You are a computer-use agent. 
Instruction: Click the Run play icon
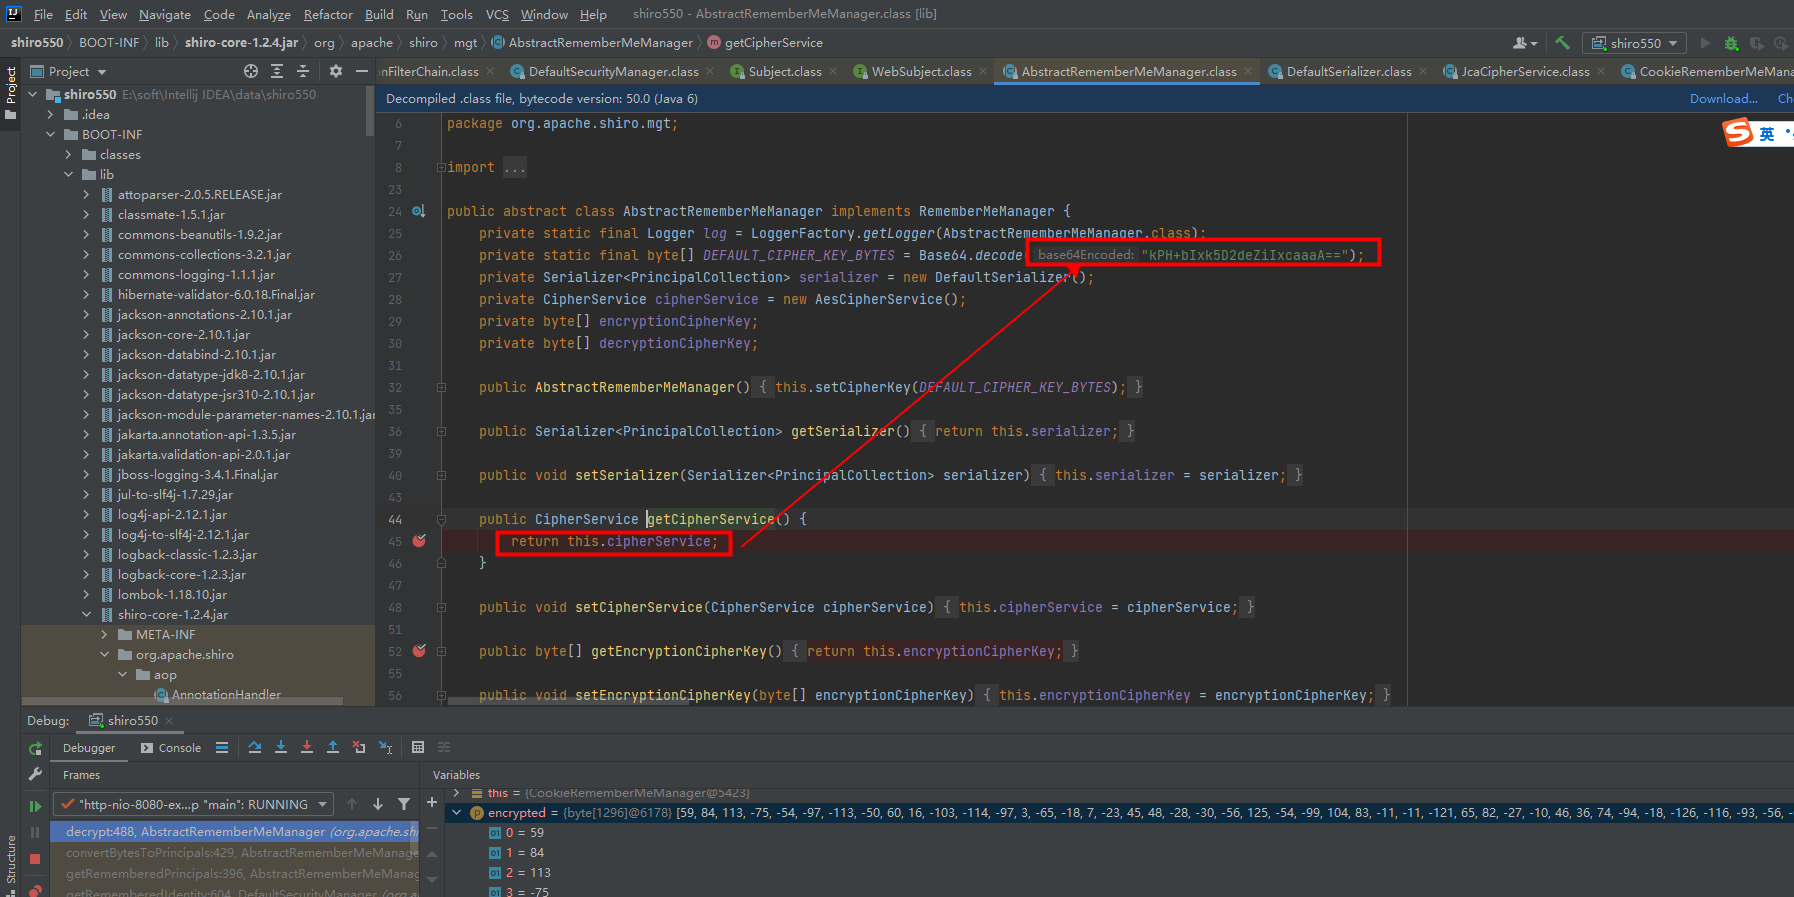click(x=1705, y=43)
